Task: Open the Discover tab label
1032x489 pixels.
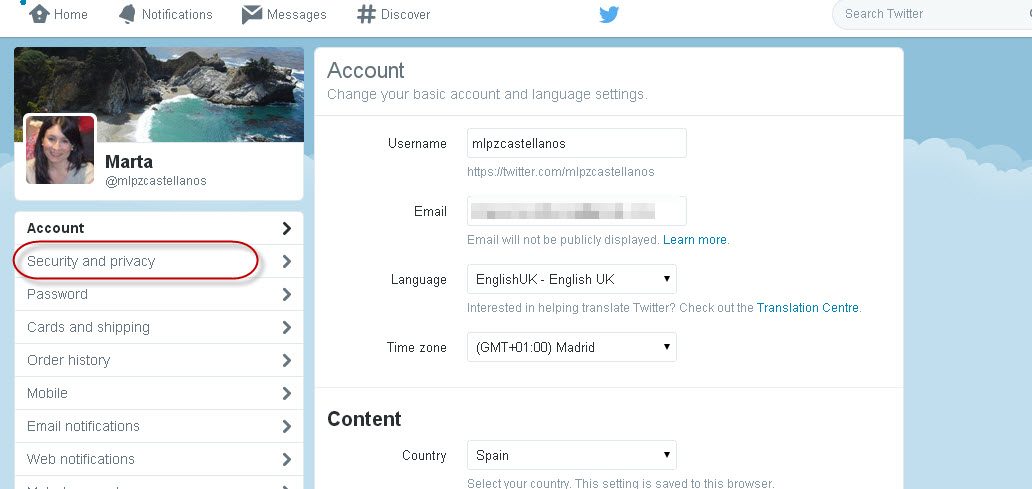Action: (x=405, y=14)
